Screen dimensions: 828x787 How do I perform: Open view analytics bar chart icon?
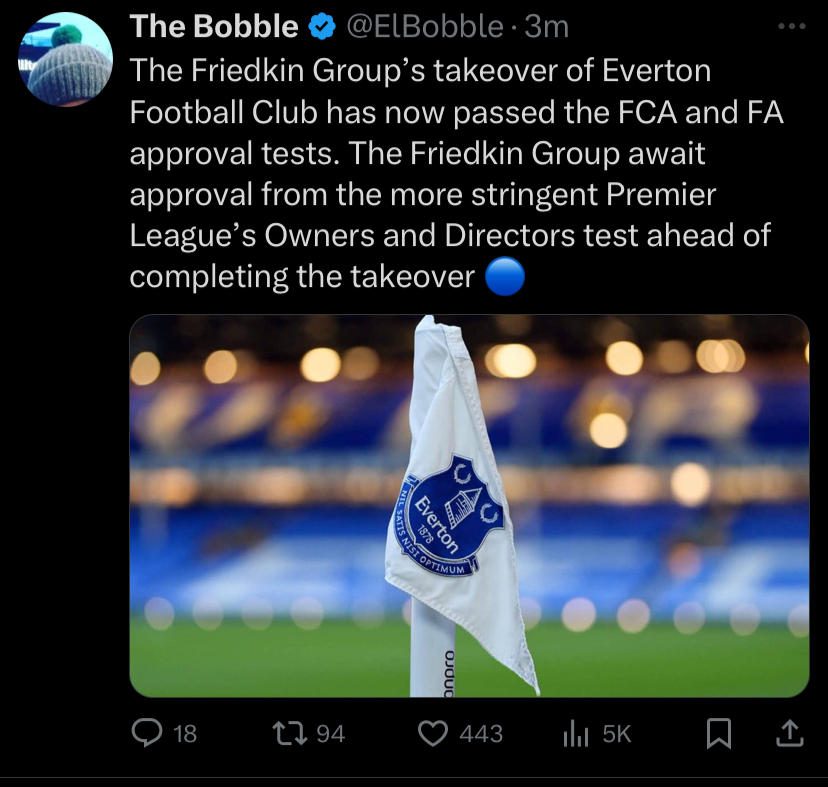[x=575, y=734]
